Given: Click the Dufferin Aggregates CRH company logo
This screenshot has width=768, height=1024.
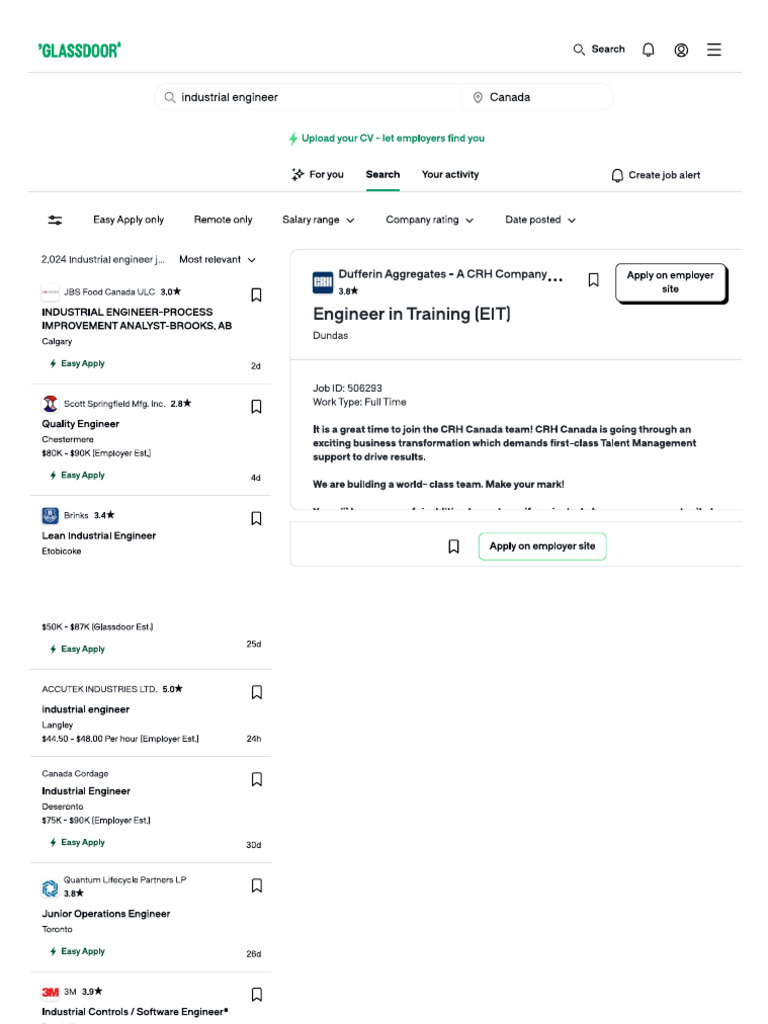Looking at the screenshot, I should click(323, 282).
